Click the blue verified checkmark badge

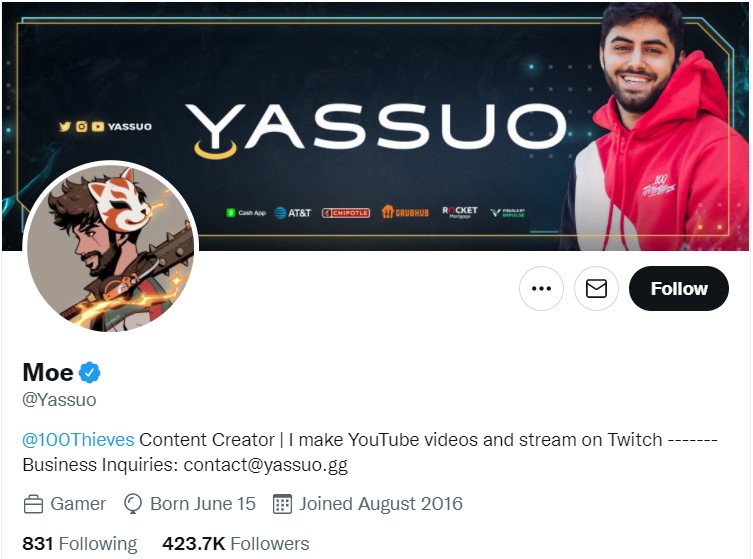point(89,373)
